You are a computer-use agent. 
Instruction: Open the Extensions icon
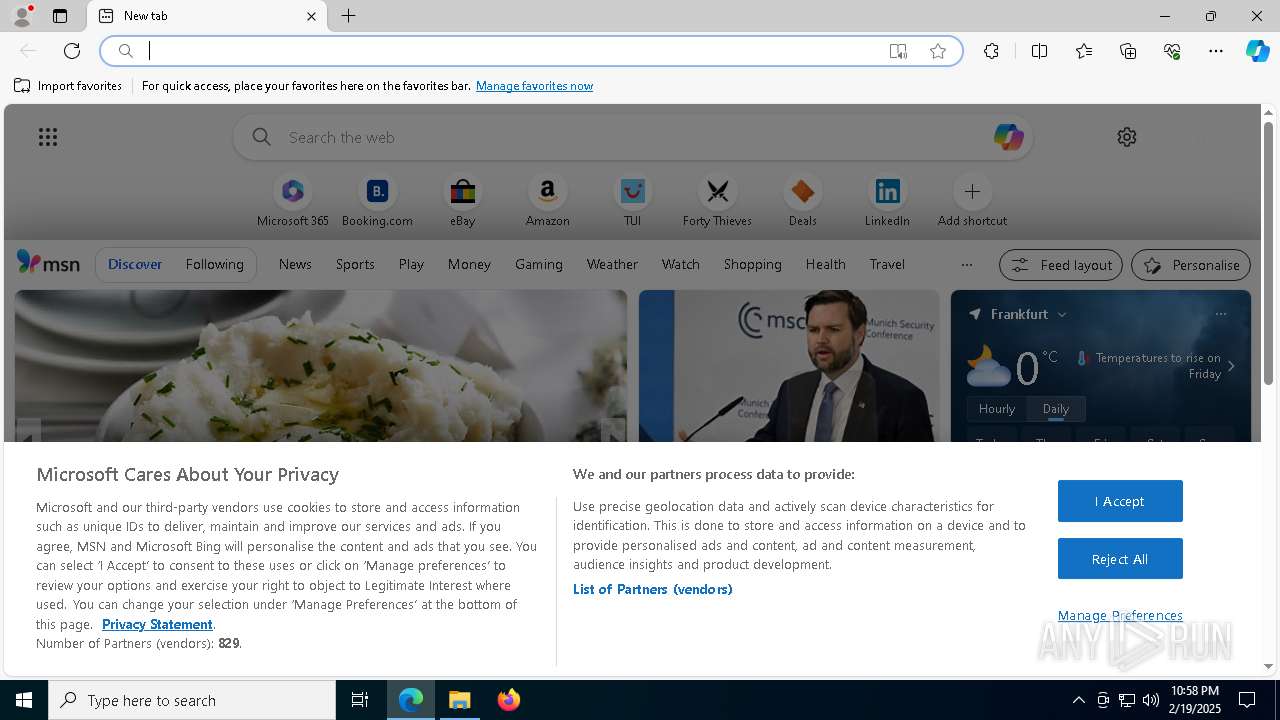tap(991, 51)
